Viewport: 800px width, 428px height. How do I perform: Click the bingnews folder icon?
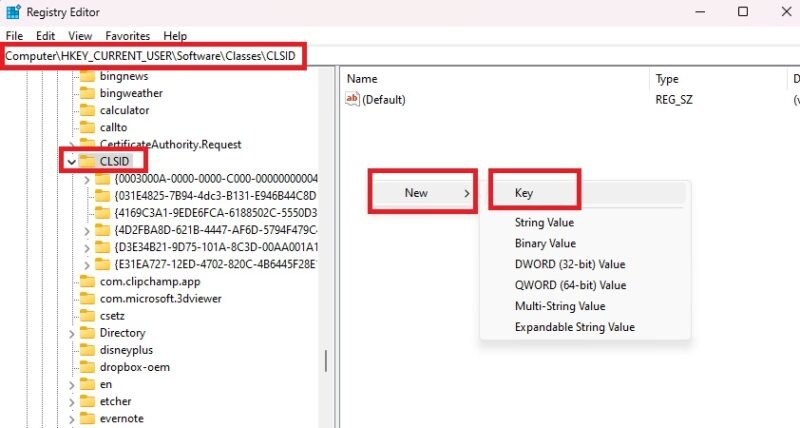pyautogui.click(x=87, y=76)
